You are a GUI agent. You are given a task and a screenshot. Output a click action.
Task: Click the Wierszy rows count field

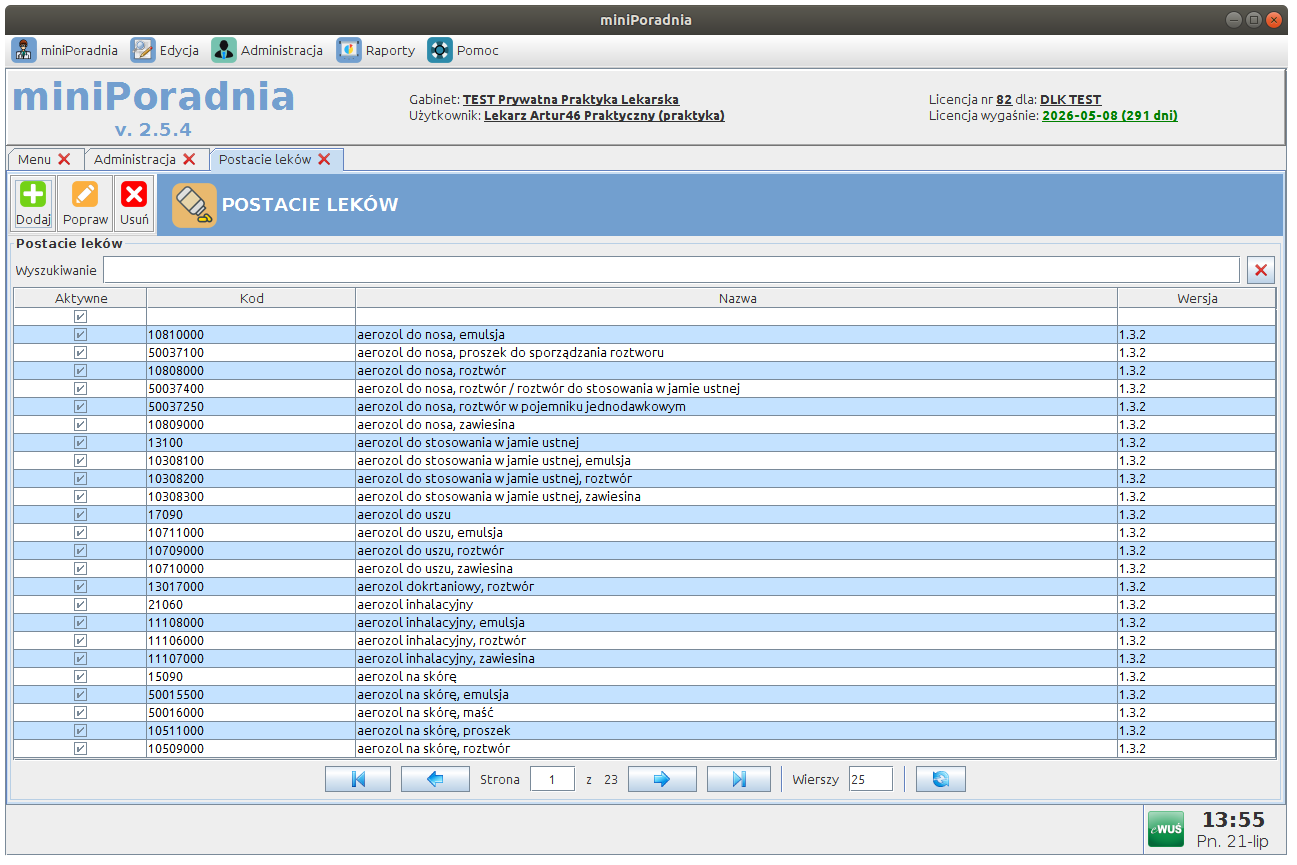coord(870,779)
